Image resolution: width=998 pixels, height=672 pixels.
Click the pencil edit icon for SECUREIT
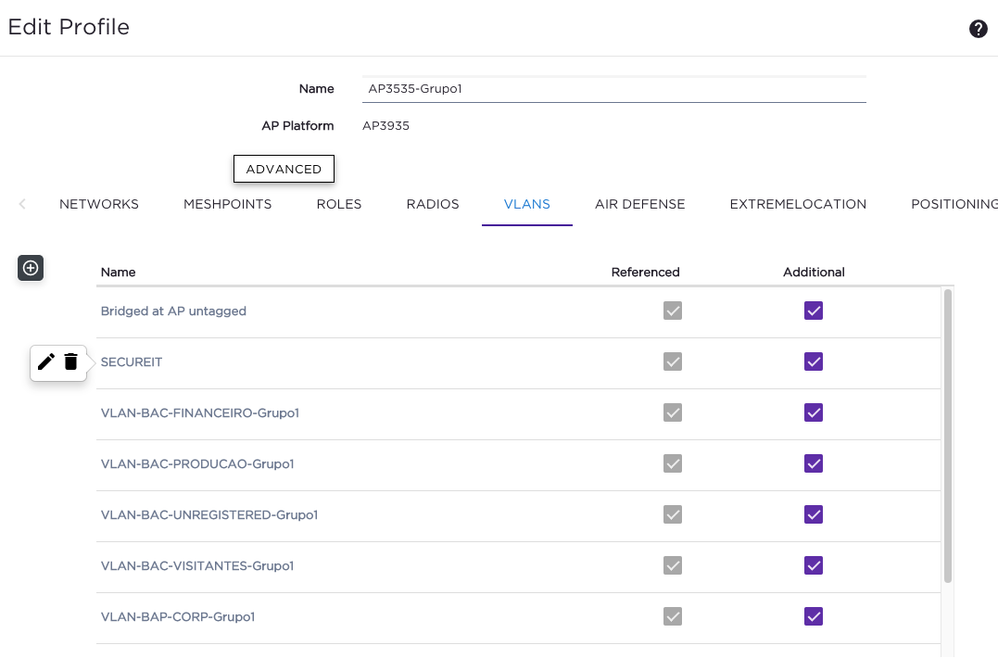coord(46,362)
